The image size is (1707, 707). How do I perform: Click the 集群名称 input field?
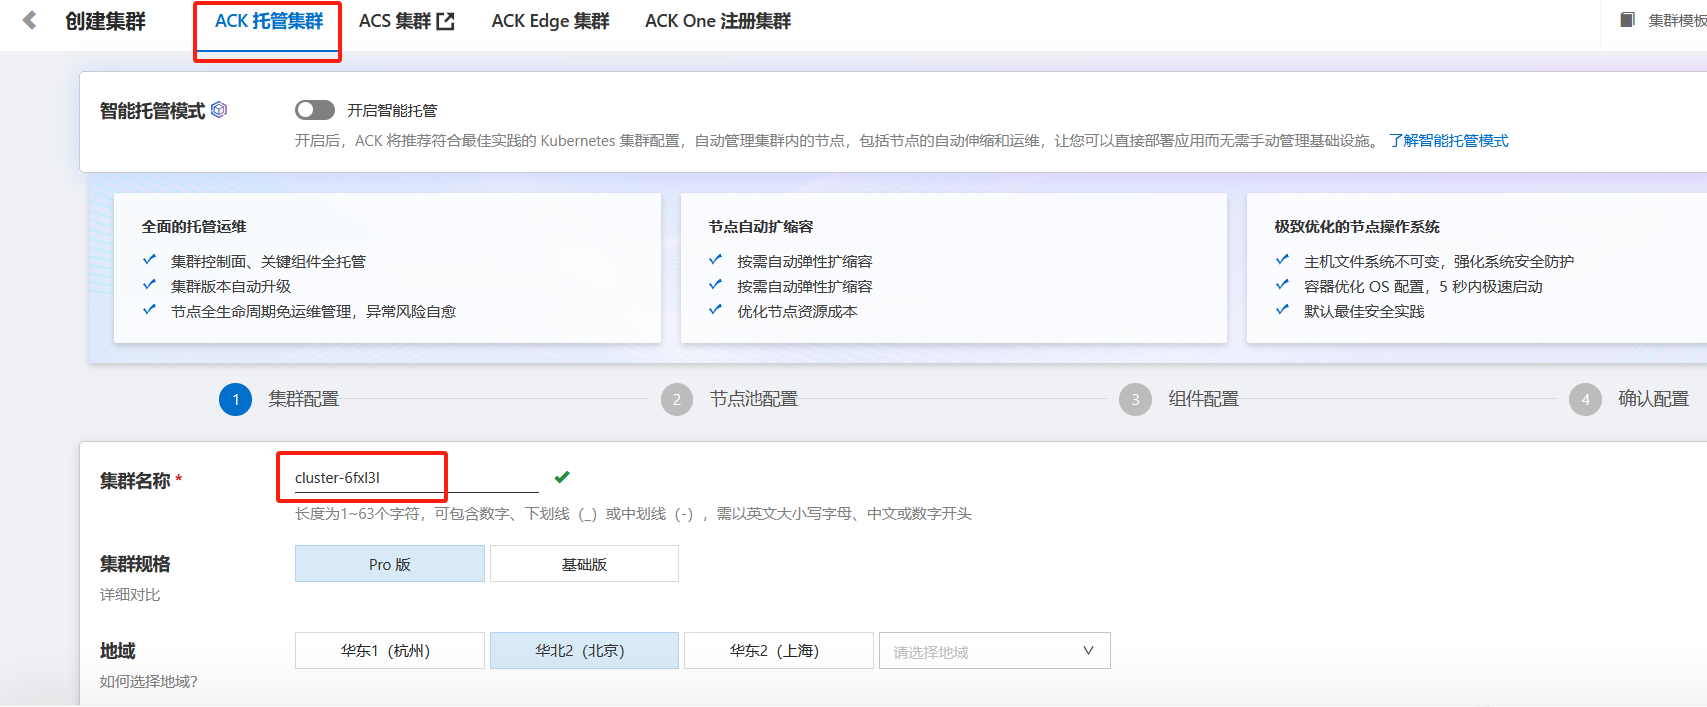click(417, 478)
